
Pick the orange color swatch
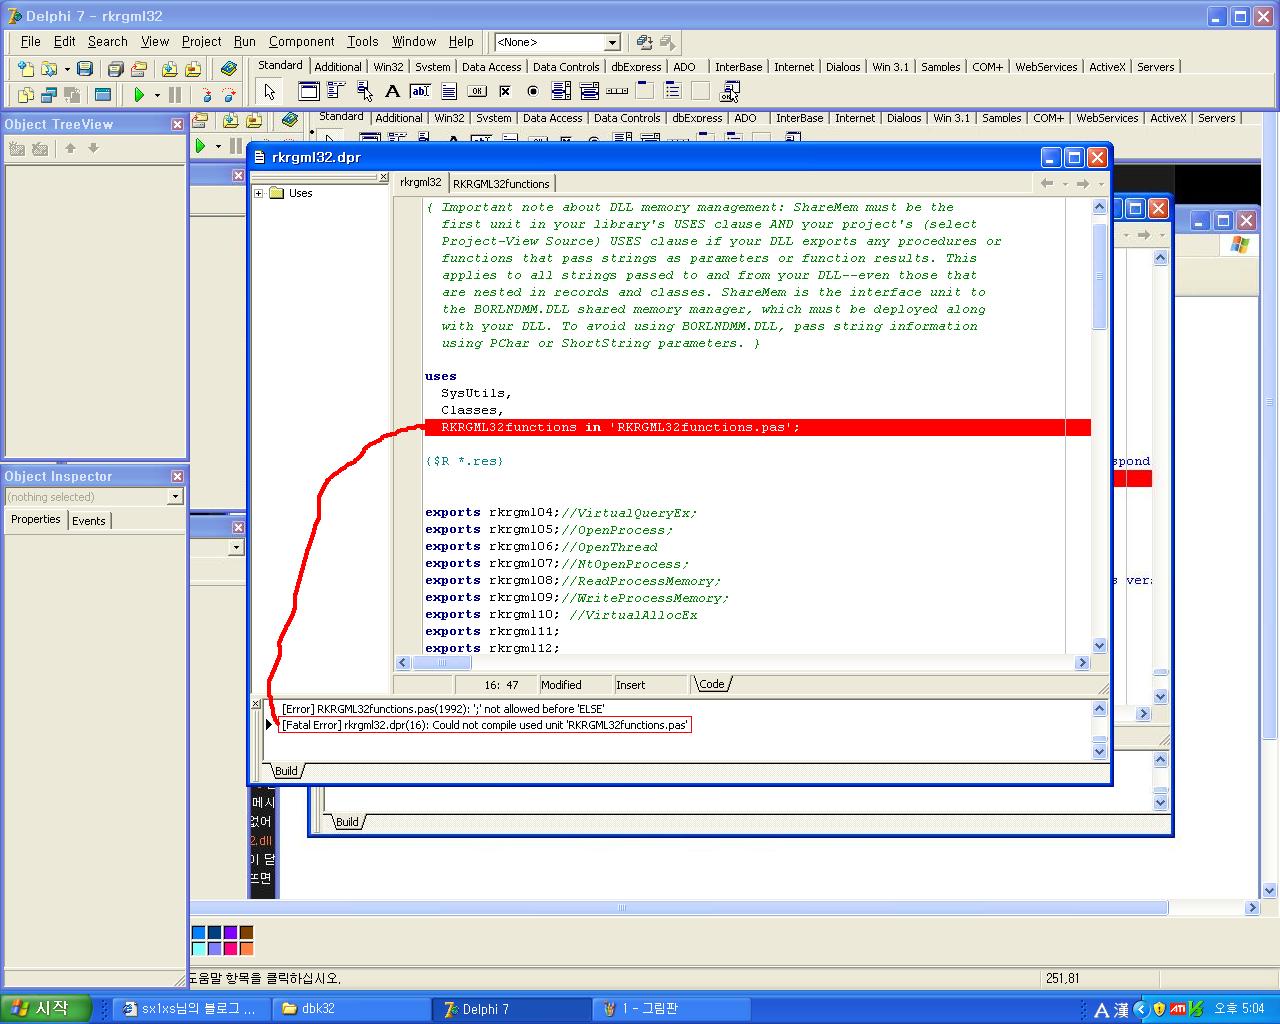pos(246,948)
